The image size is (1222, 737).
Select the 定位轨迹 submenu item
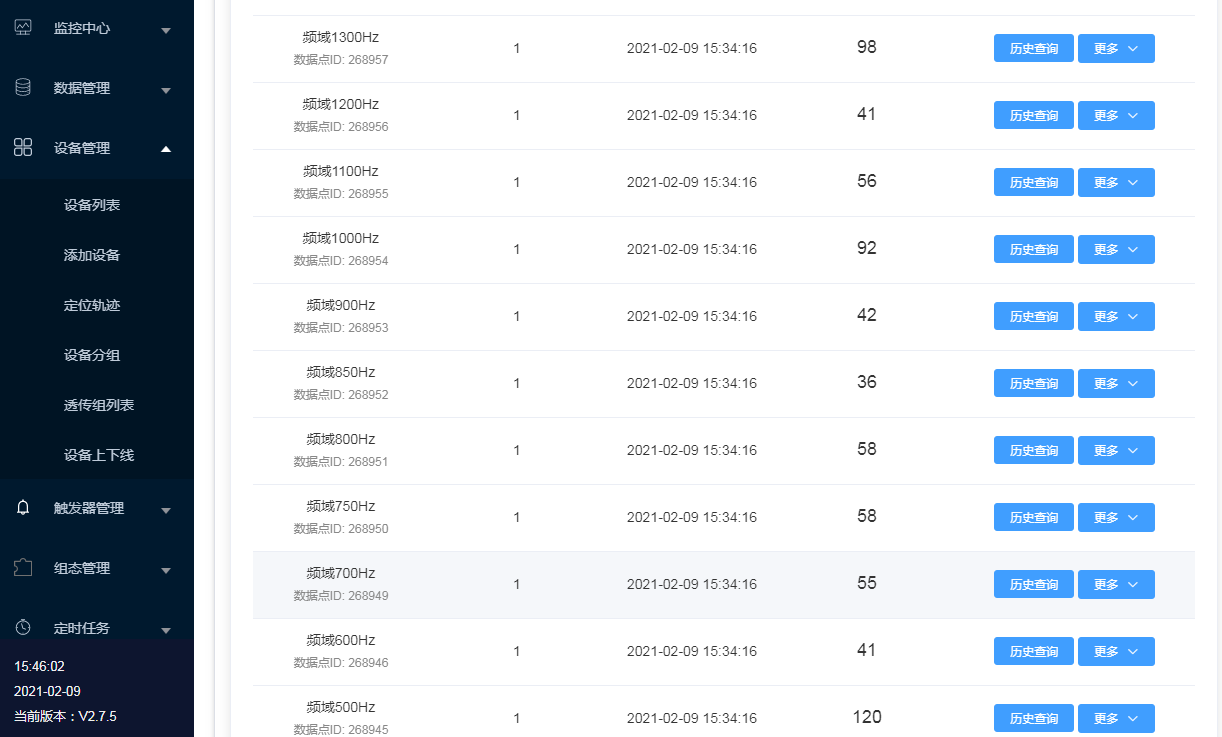(x=92, y=305)
